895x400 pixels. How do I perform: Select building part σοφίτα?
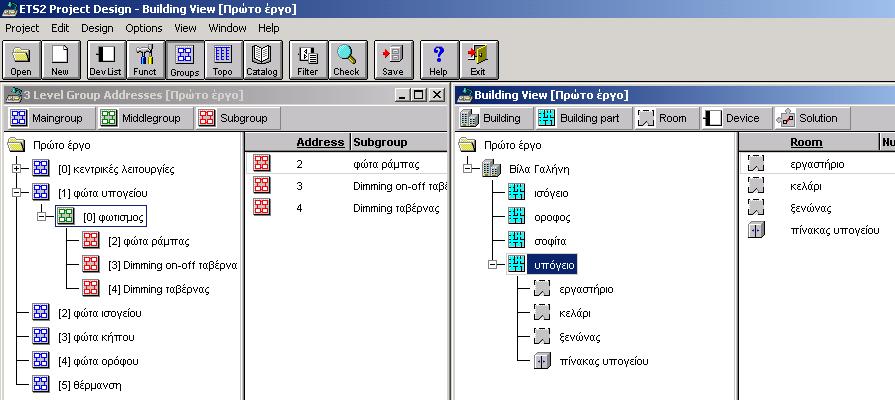click(550, 241)
